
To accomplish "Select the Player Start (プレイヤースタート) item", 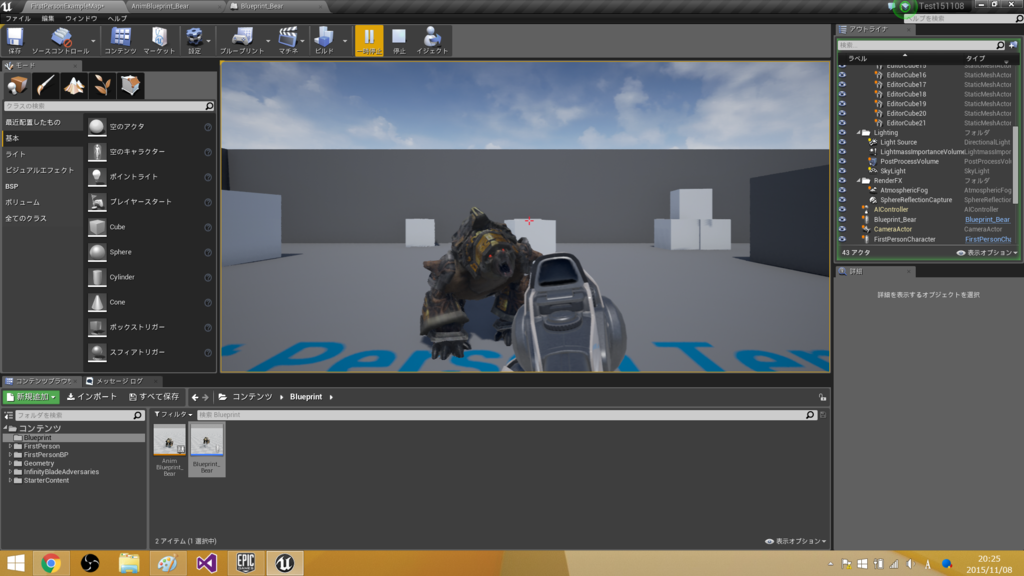I will coord(150,202).
